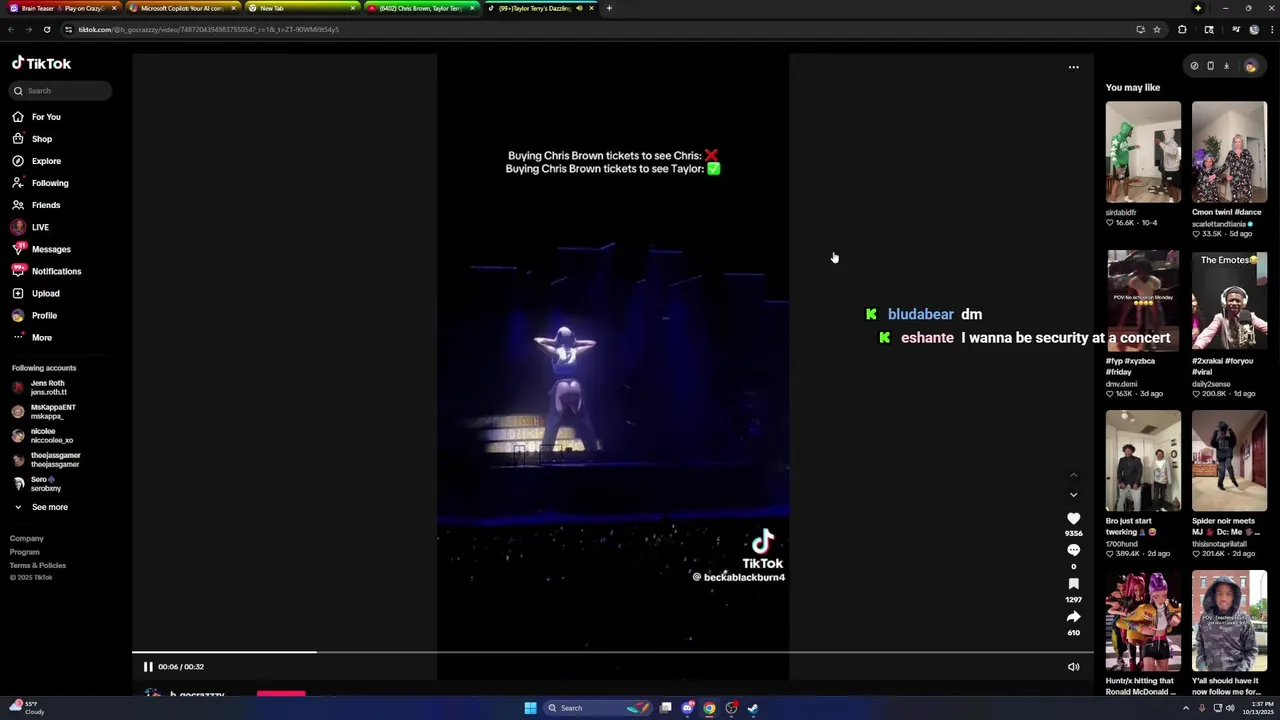Switch to the New Tab tab
Image resolution: width=1280 pixels, height=720 pixels.
pyautogui.click(x=300, y=8)
